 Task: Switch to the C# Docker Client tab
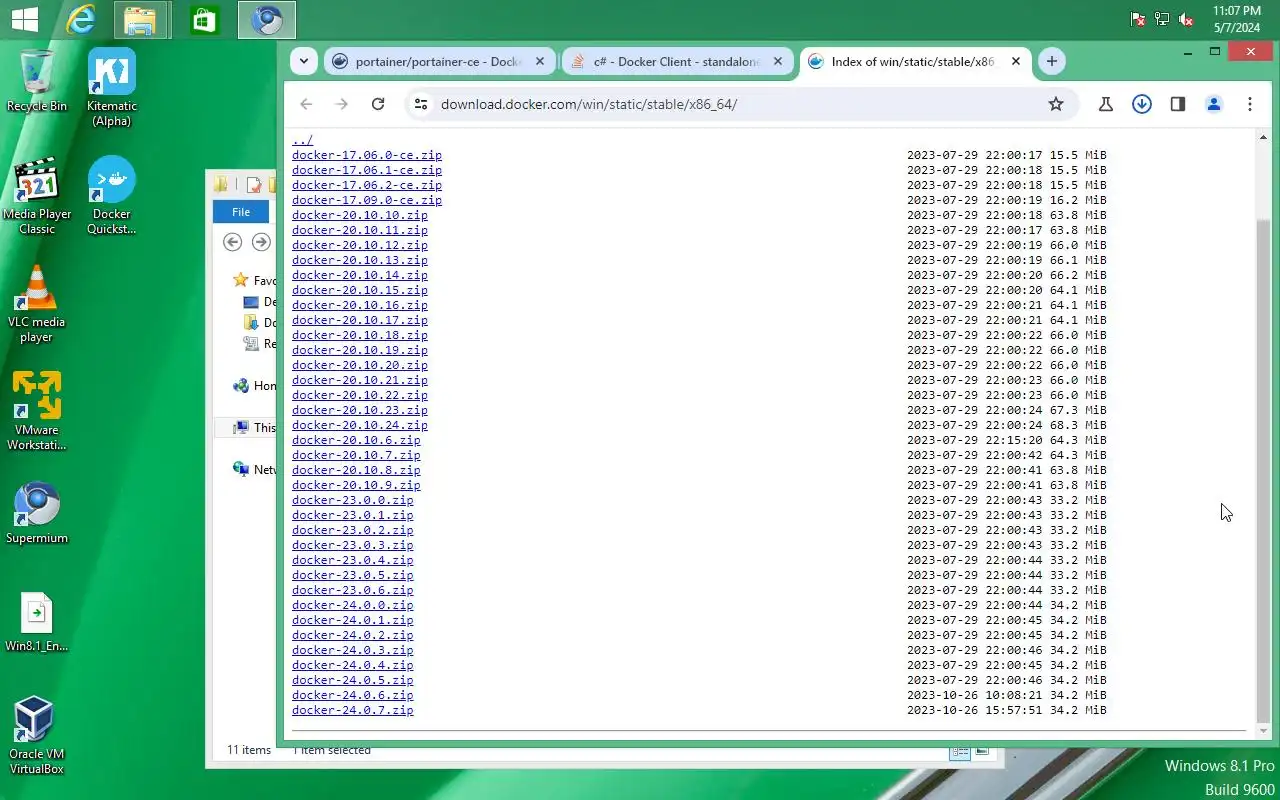point(678,61)
